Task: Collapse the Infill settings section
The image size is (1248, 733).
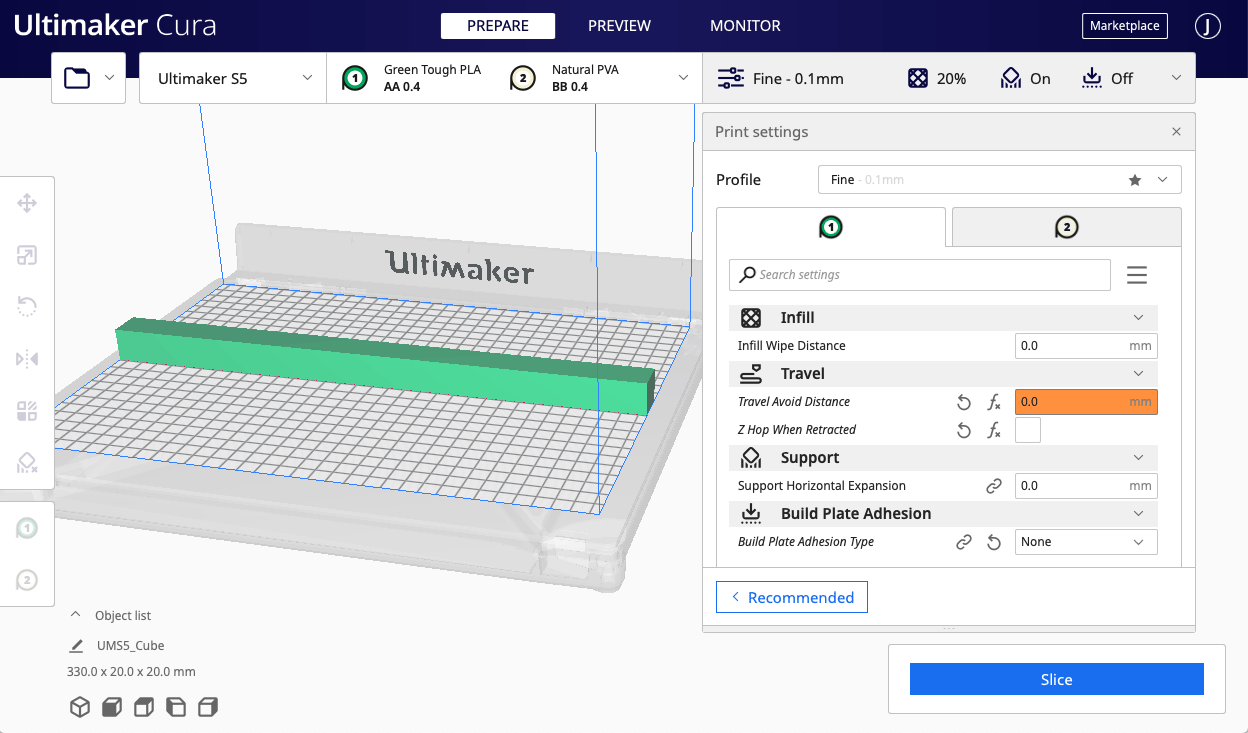Action: (1138, 318)
